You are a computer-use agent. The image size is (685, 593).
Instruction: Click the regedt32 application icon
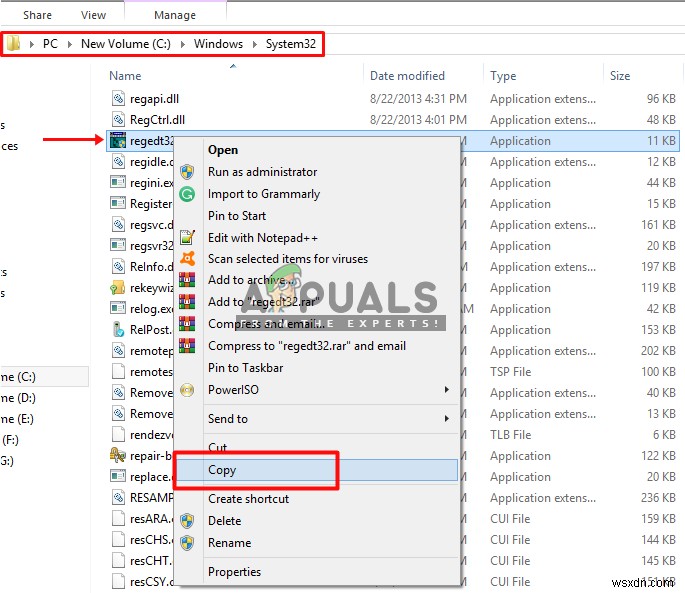[x=118, y=140]
